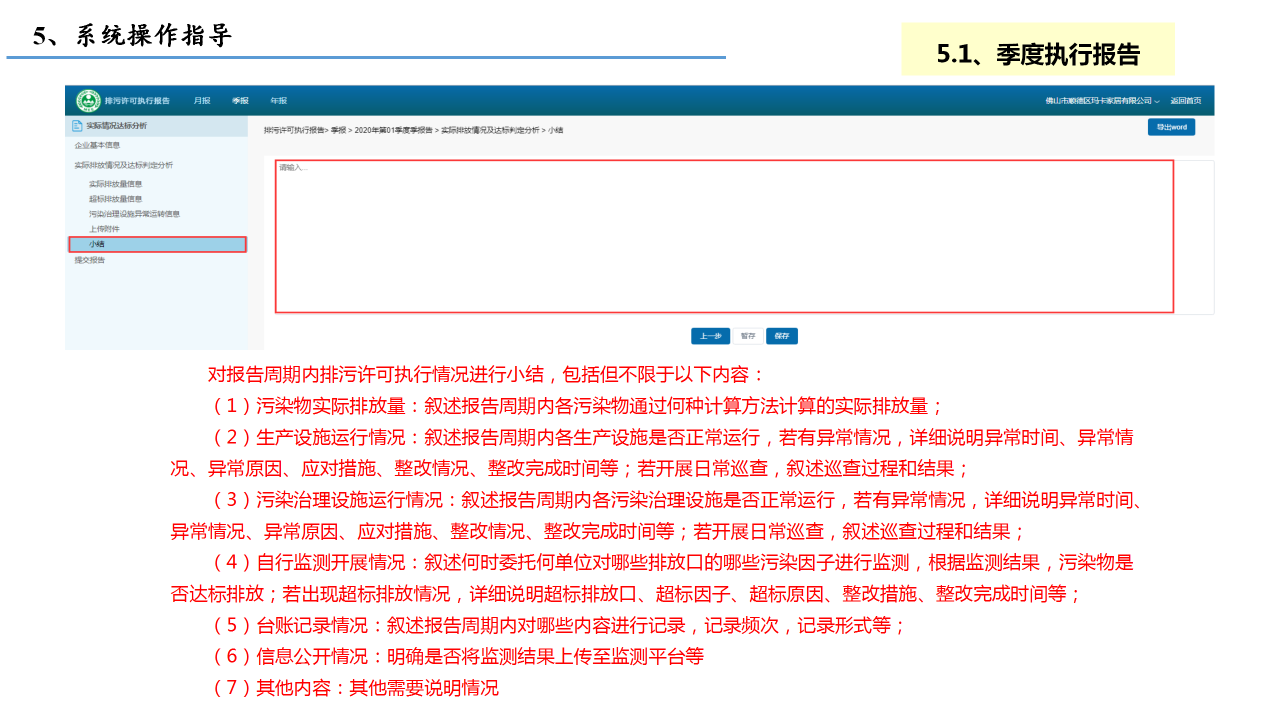Go to 上传附件 in the sidebar

coord(104,229)
